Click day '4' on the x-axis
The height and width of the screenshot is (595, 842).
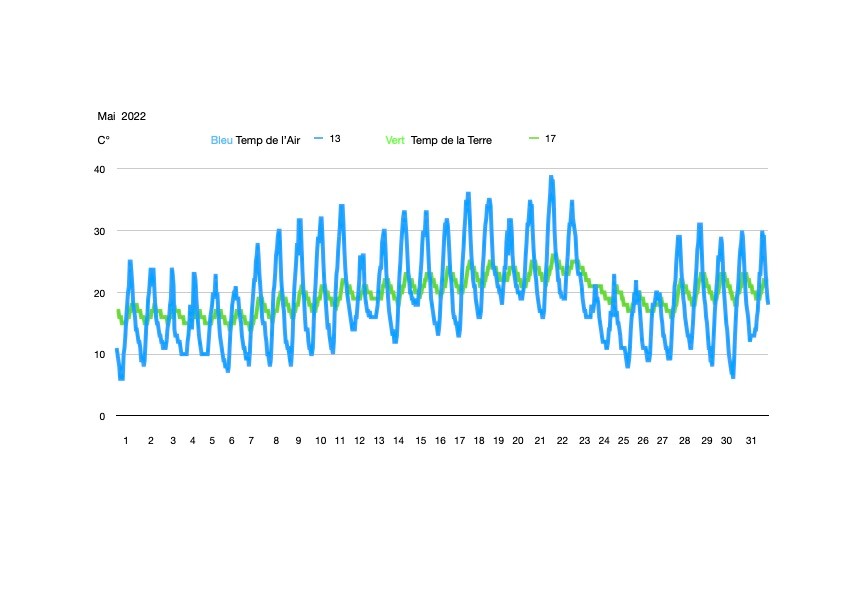(193, 440)
